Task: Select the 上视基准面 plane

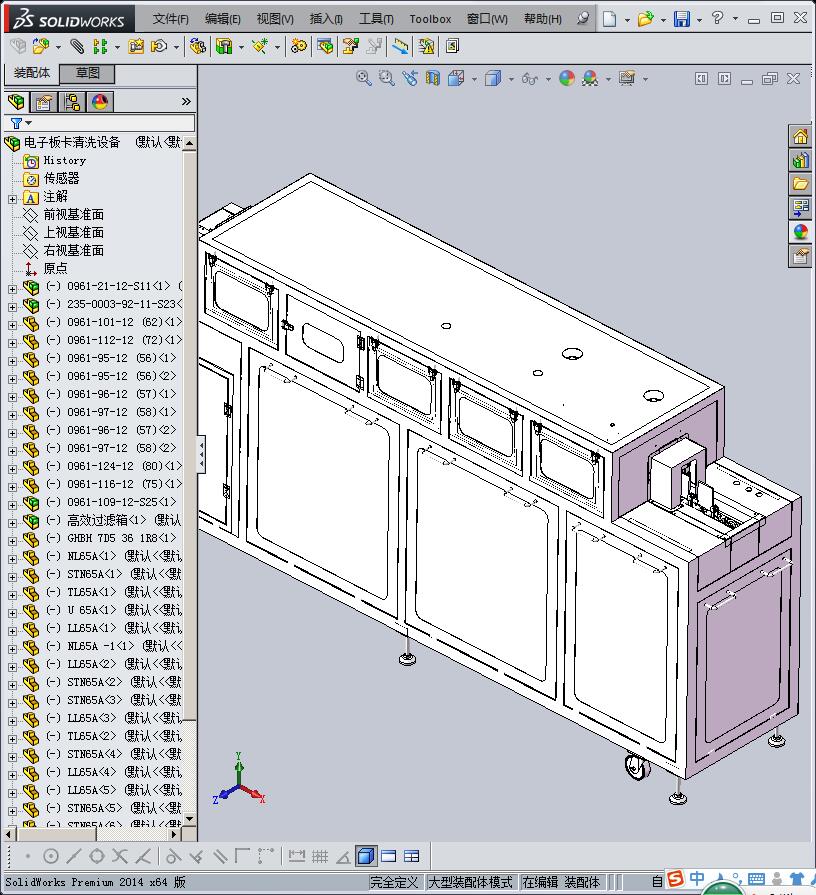Action: coord(74,232)
